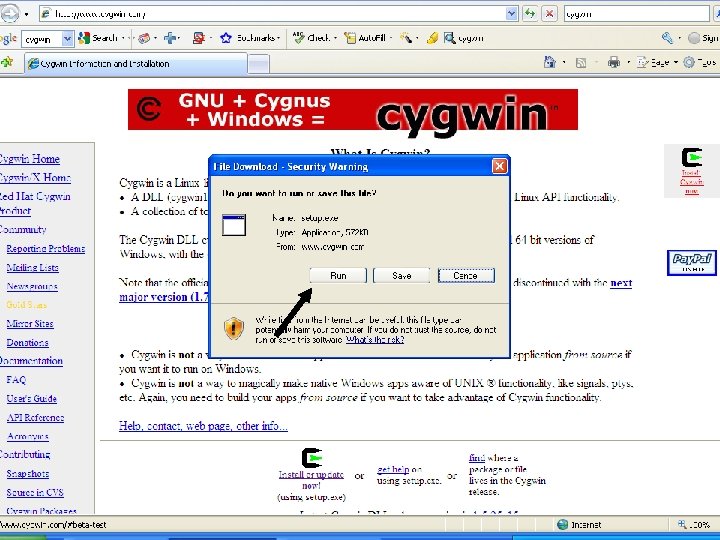Click the setup.exe application file icon

[x=234, y=225]
